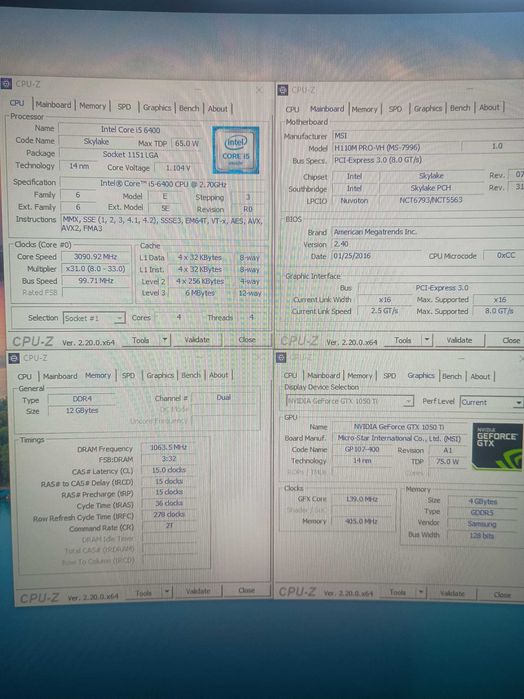The image size is (524, 699).
Task: Click the Level 3 cache value '6 MBytes'
Action: coord(200,293)
